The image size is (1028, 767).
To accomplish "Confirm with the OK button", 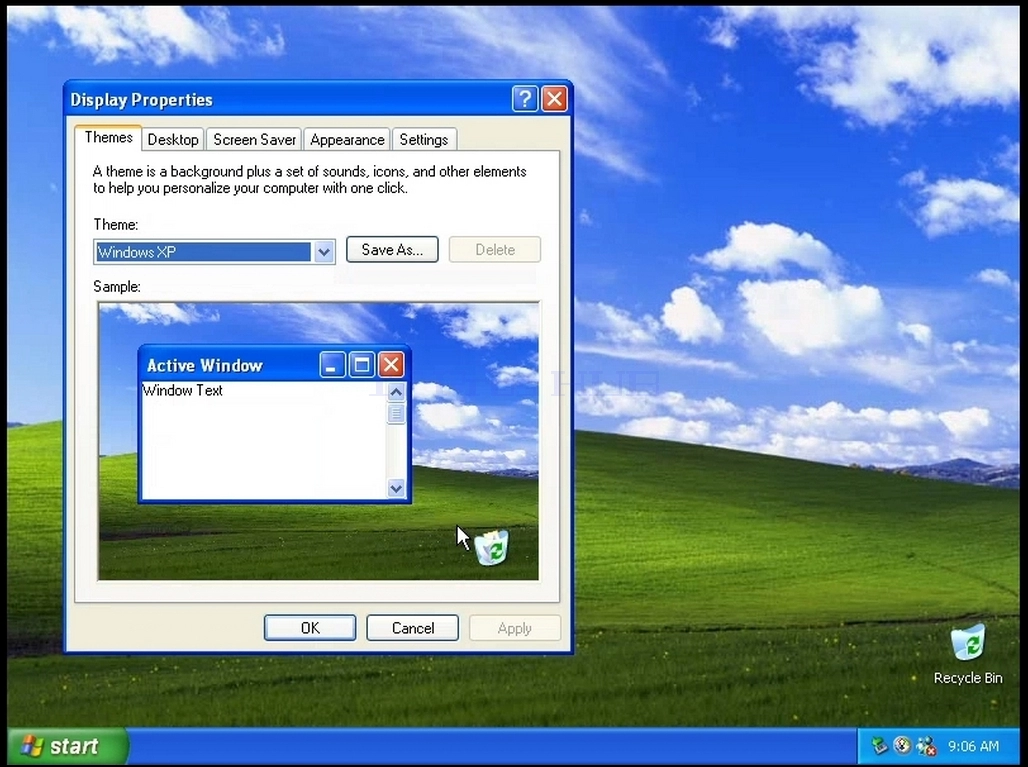I will 310,628.
